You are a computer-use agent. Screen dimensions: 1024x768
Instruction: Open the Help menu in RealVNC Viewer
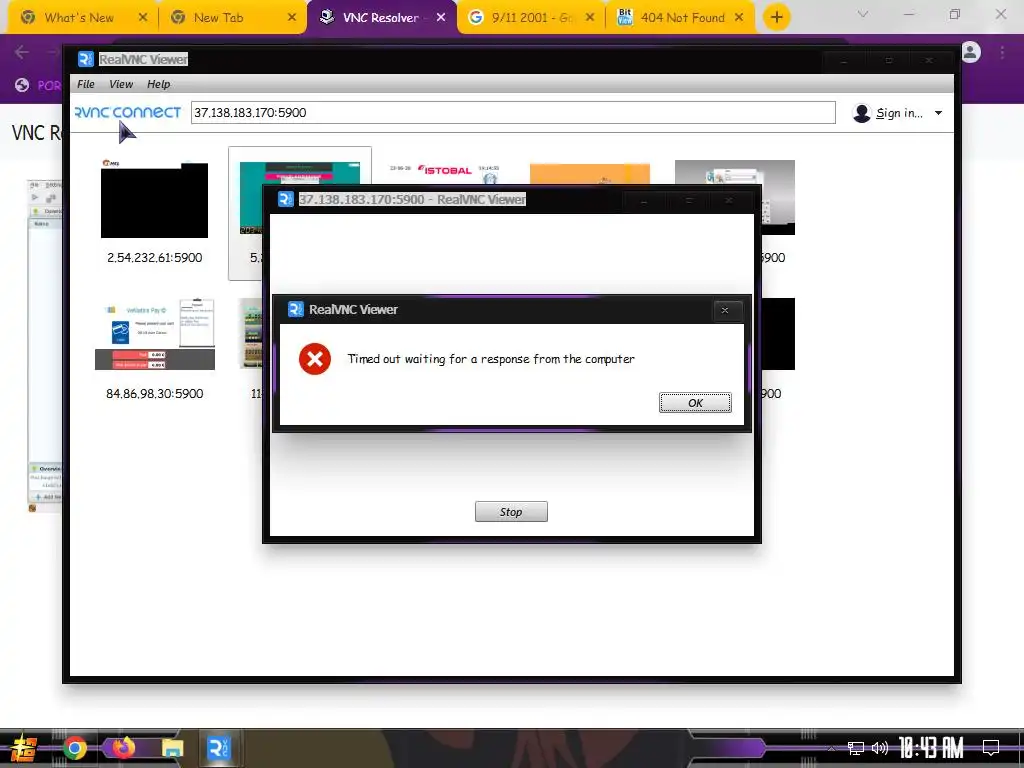pos(158,84)
